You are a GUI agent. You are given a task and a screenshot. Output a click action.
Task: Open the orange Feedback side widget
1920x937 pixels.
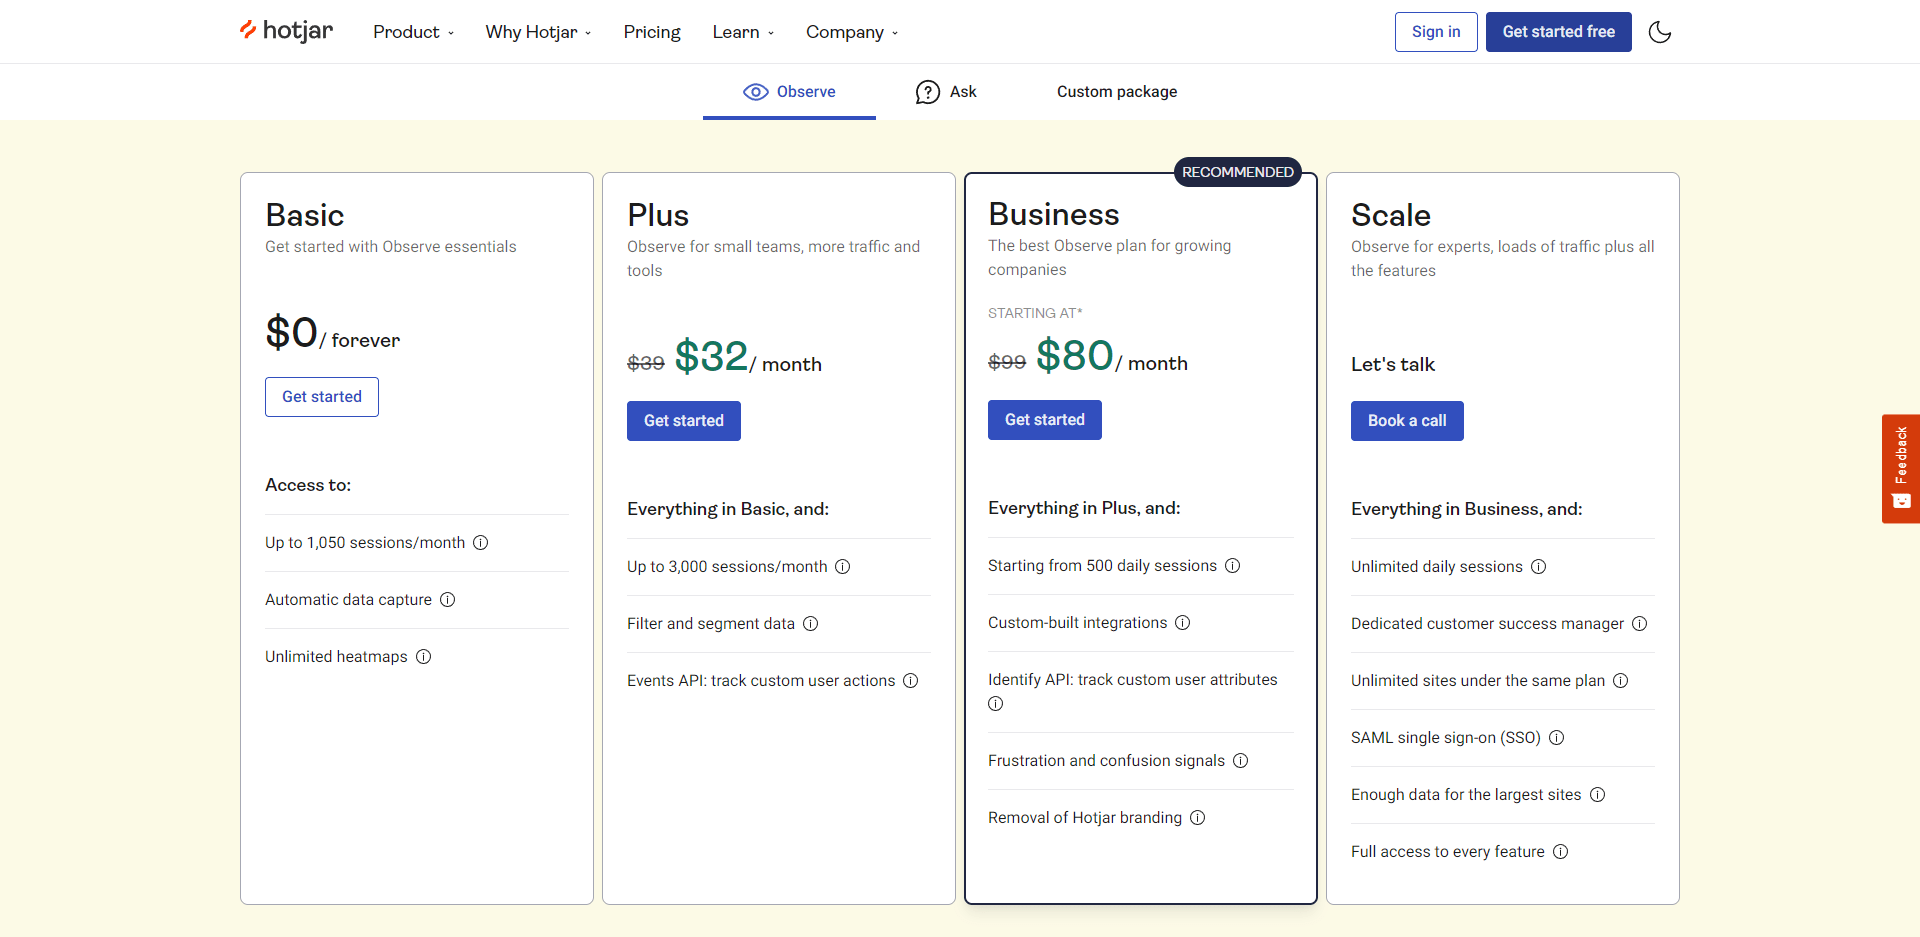pos(1900,468)
